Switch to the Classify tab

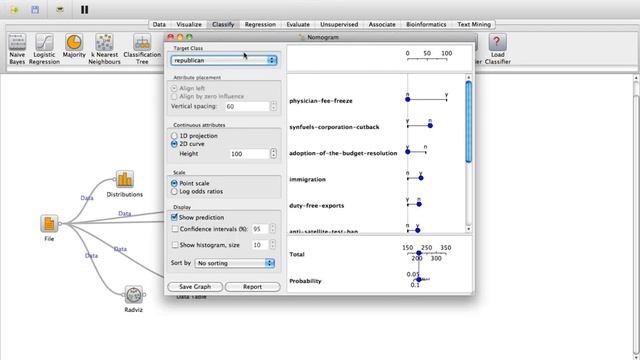[x=223, y=24]
